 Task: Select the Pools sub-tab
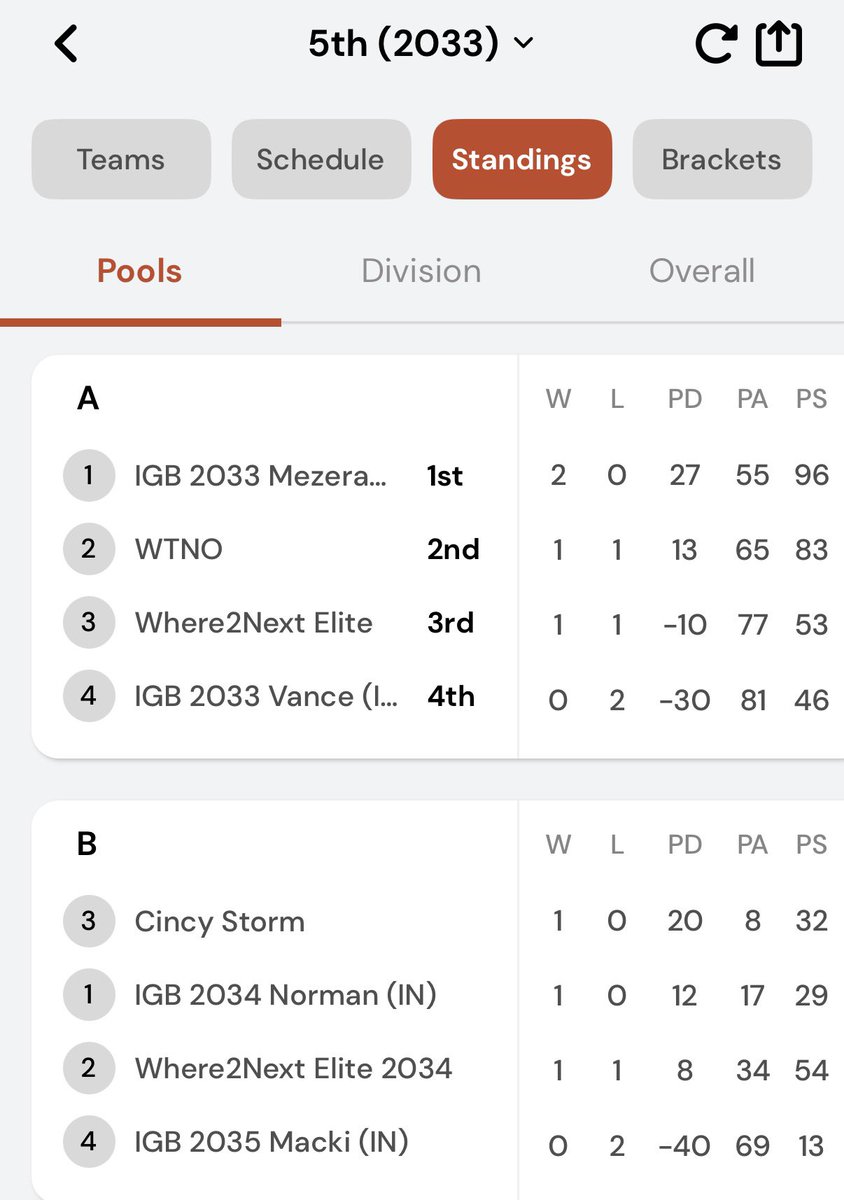(140, 271)
